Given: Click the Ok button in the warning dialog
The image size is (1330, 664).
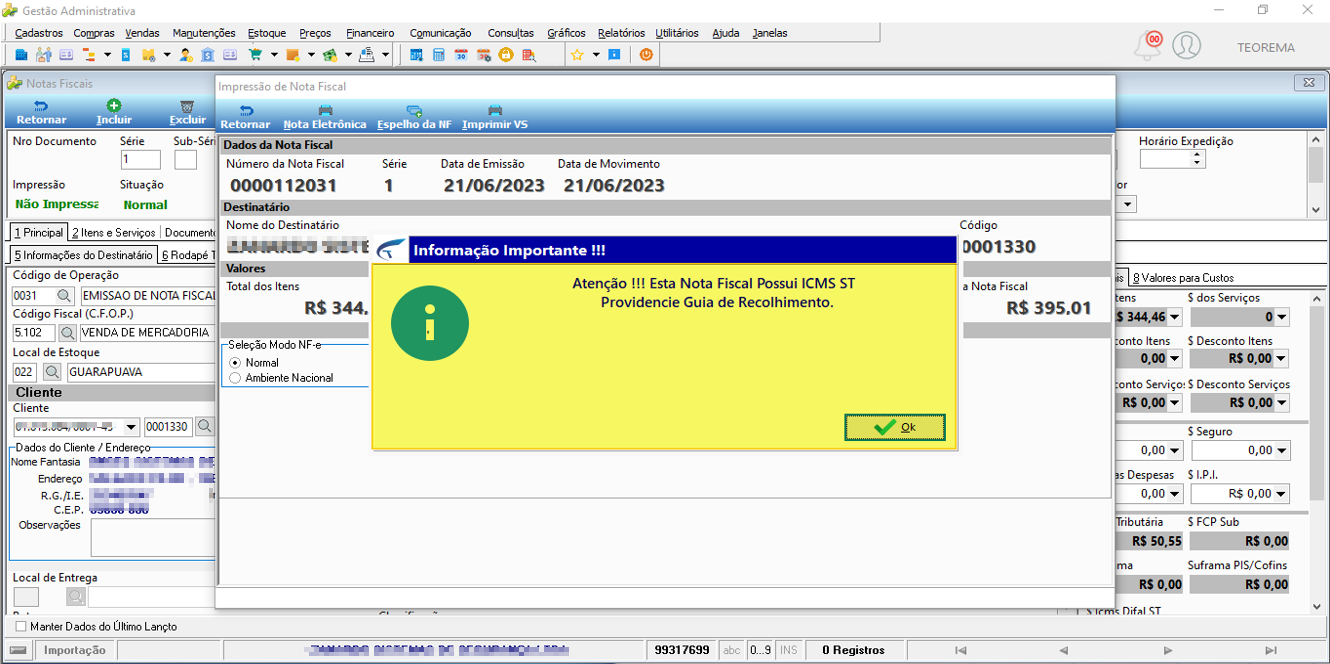Looking at the screenshot, I should 894,427.
